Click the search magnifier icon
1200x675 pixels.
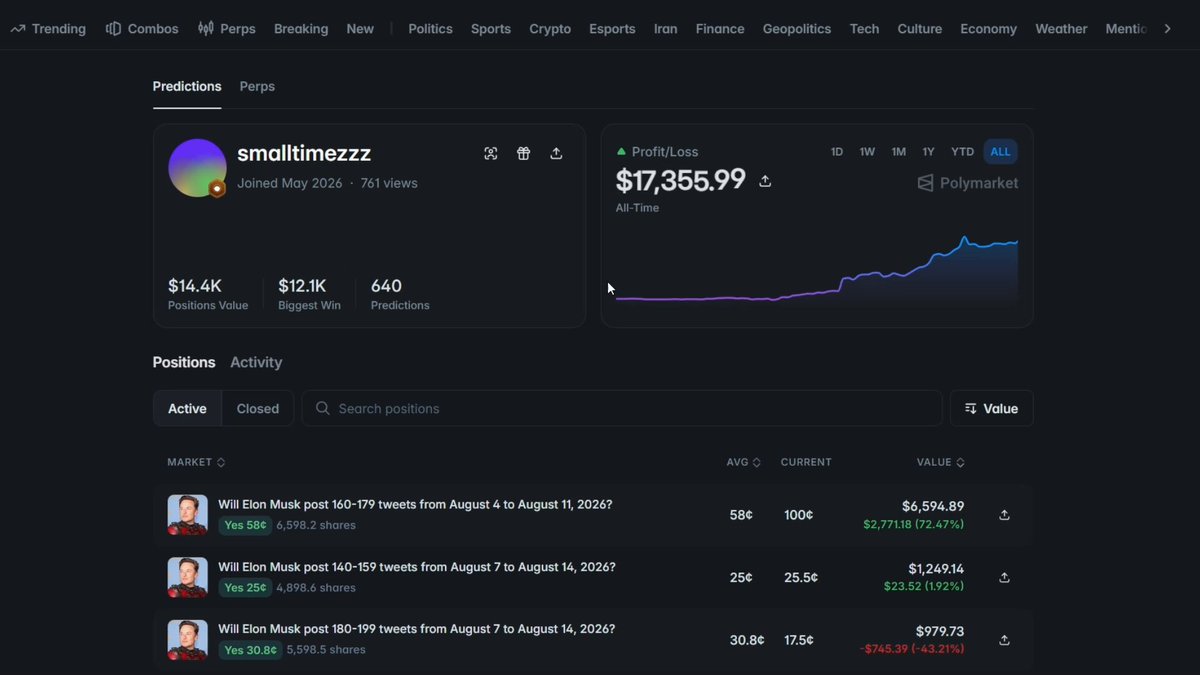coord(322,408)
